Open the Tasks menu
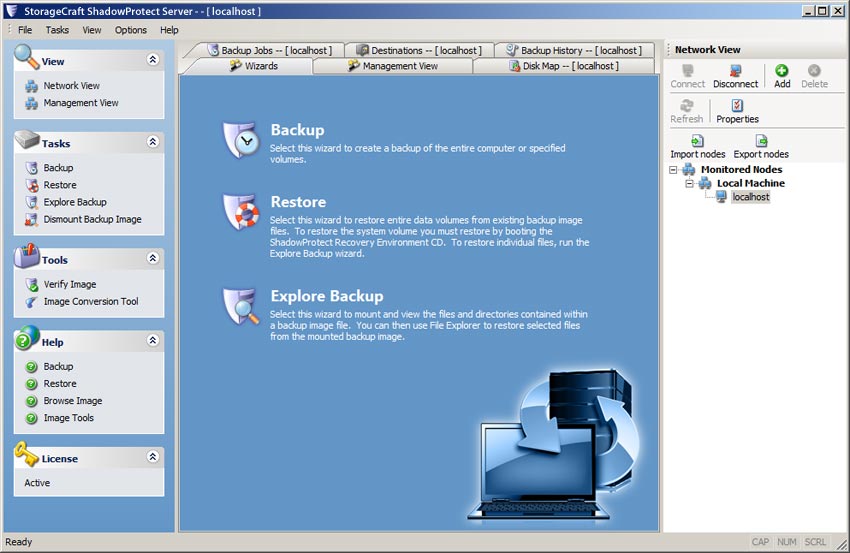Image resolution: width=850 pixels, height=553 pixels. 57,30
